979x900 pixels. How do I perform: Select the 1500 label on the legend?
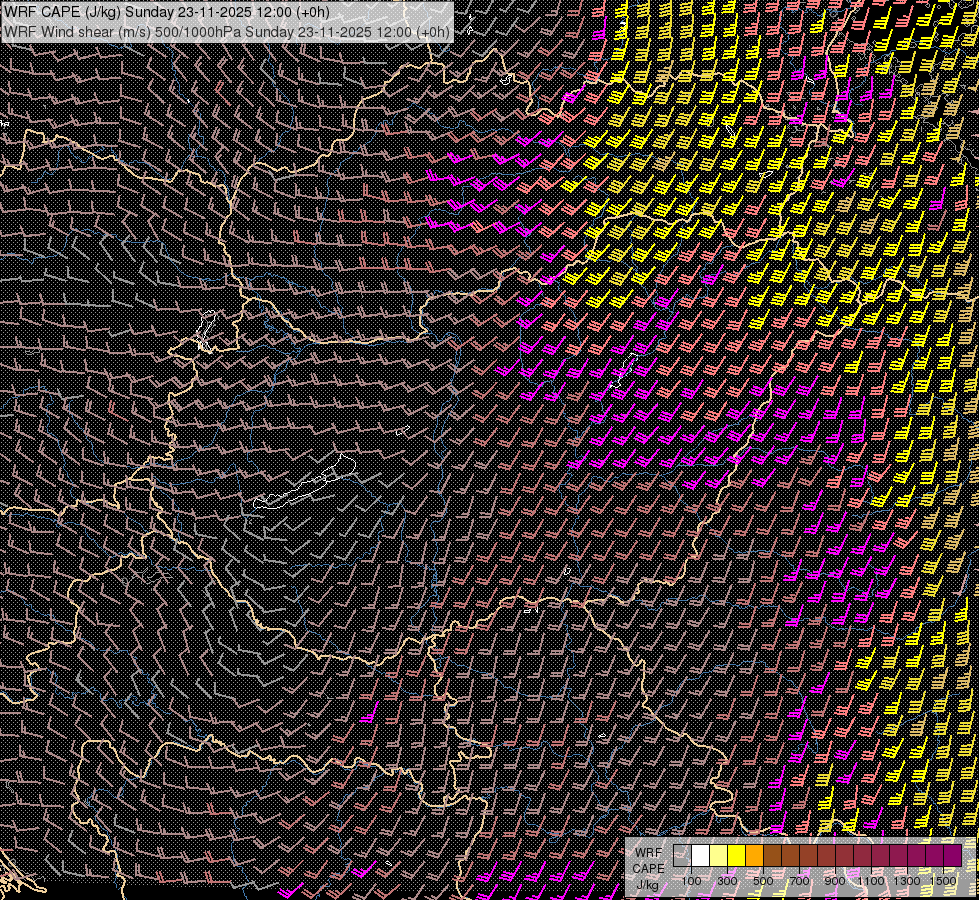pyautogui.click(x=943, y=881)
